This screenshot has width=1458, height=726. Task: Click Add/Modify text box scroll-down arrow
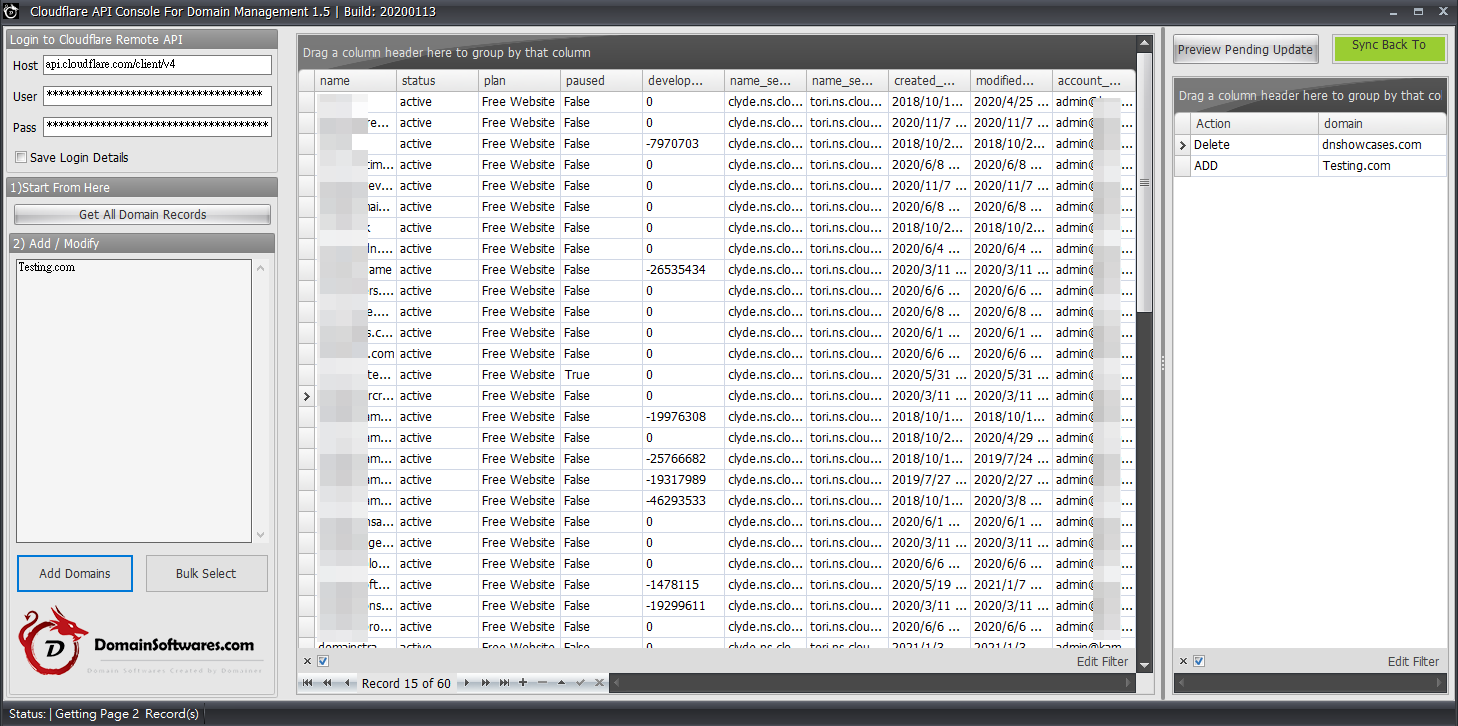261,535
